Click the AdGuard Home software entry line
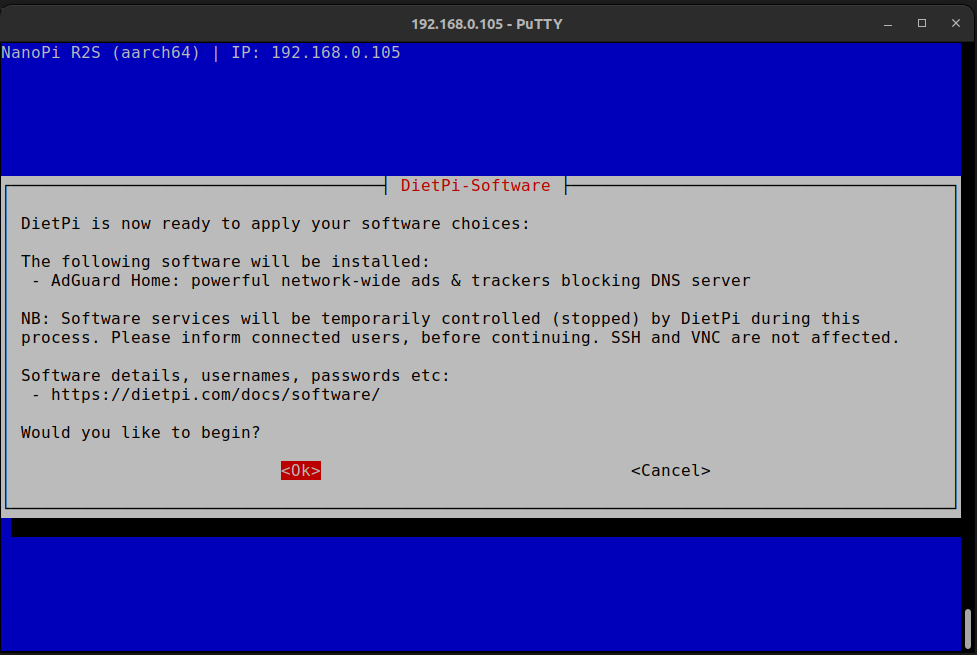Image resolution: width=977 pixels, height=655 pixels. 390,281
